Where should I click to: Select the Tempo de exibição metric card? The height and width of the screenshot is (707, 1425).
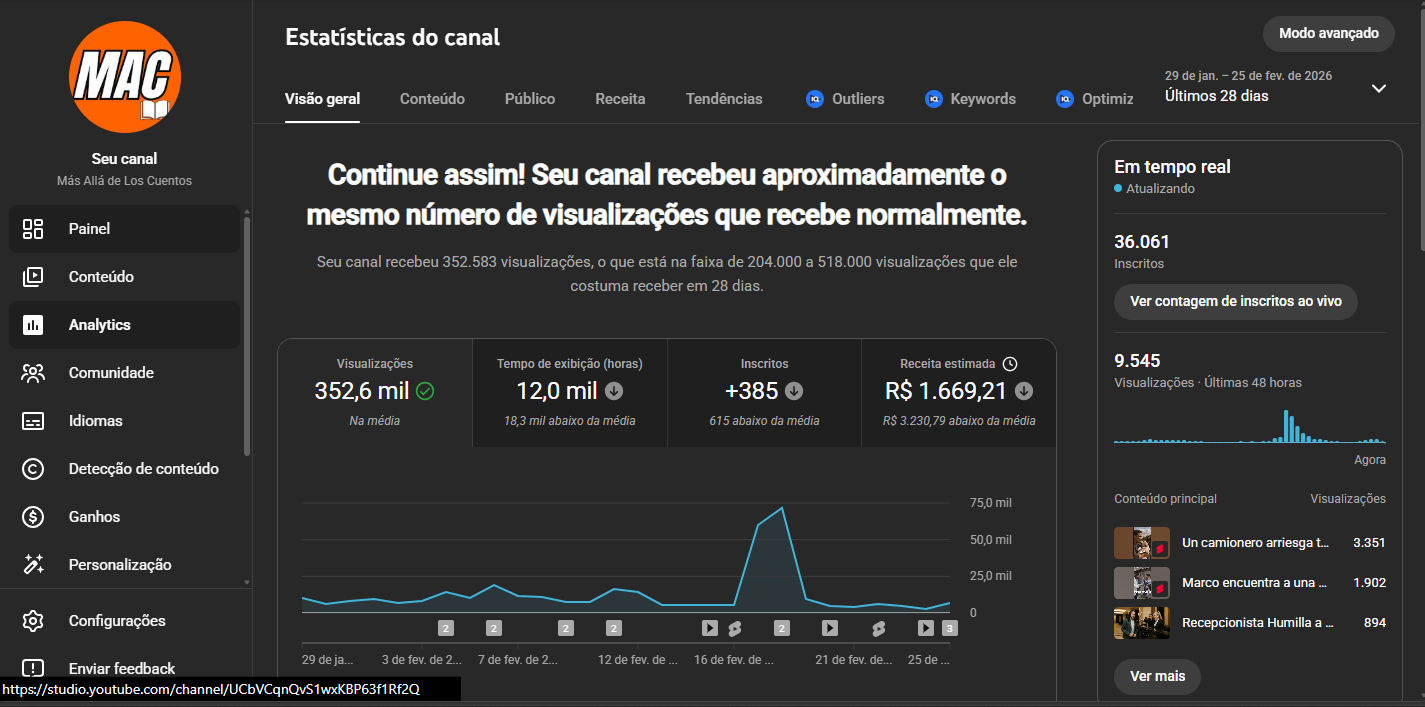570,392
